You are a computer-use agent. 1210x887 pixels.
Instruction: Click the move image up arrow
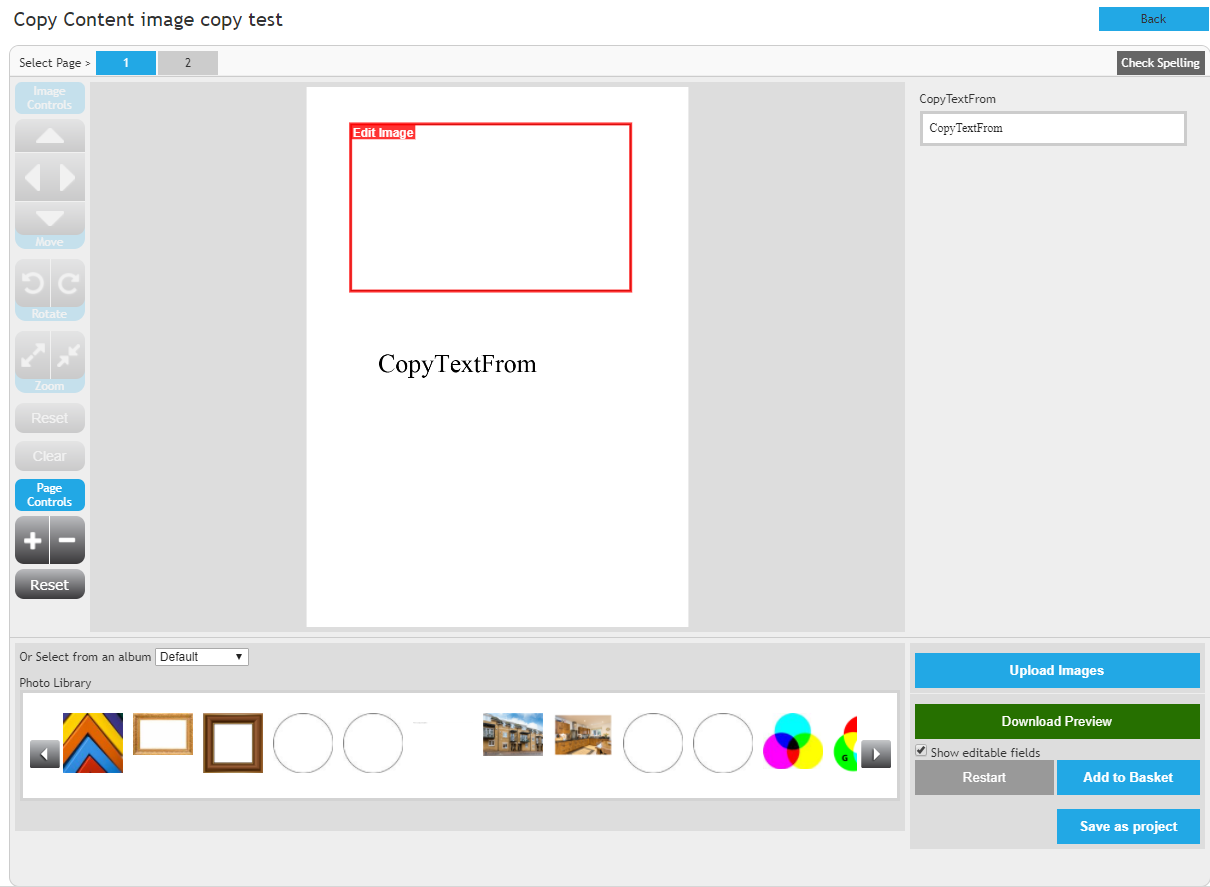tap(50, 136)
